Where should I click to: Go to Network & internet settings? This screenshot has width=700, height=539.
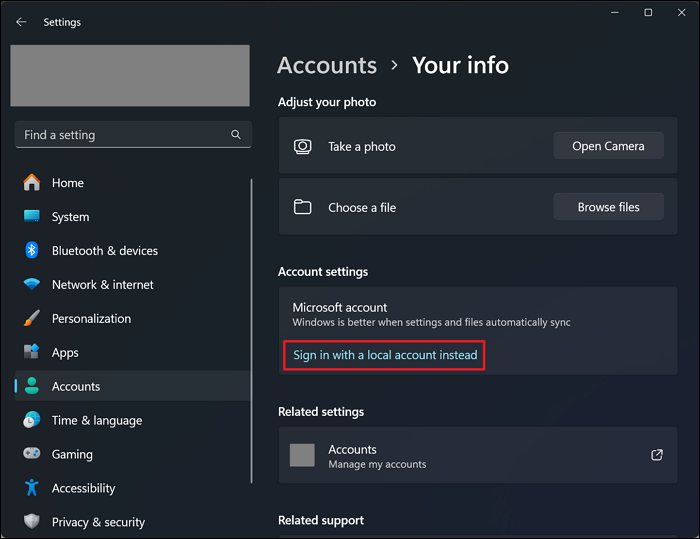click(102, 285)
